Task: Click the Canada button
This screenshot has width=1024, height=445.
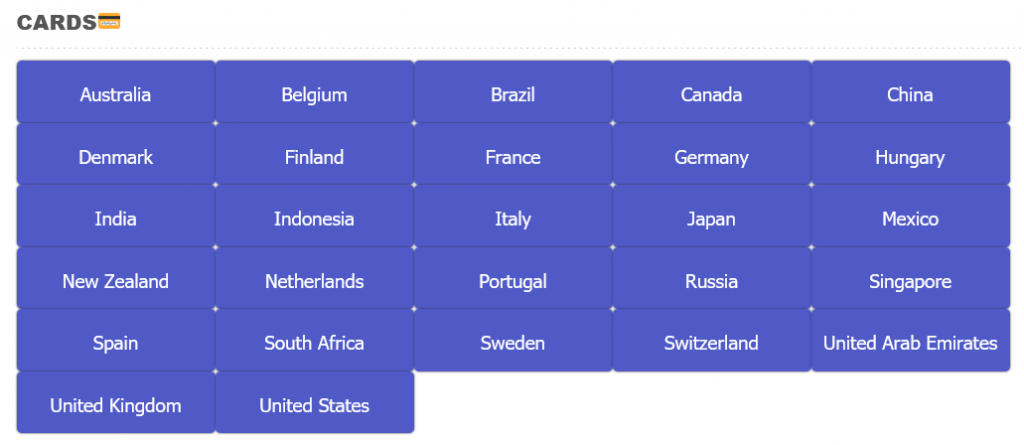Action: (x=711, y=95)
